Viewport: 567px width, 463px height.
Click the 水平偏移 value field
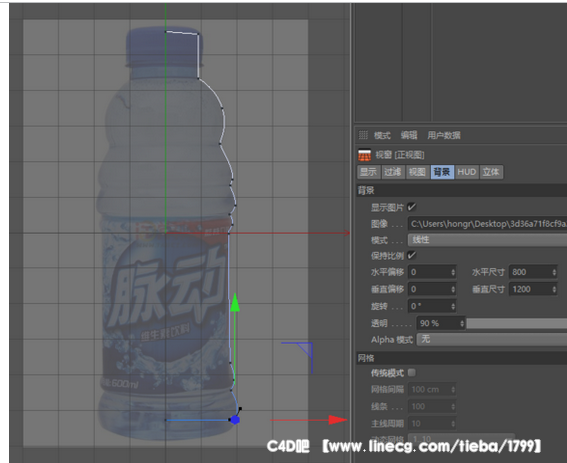click(x=429, y=272)
